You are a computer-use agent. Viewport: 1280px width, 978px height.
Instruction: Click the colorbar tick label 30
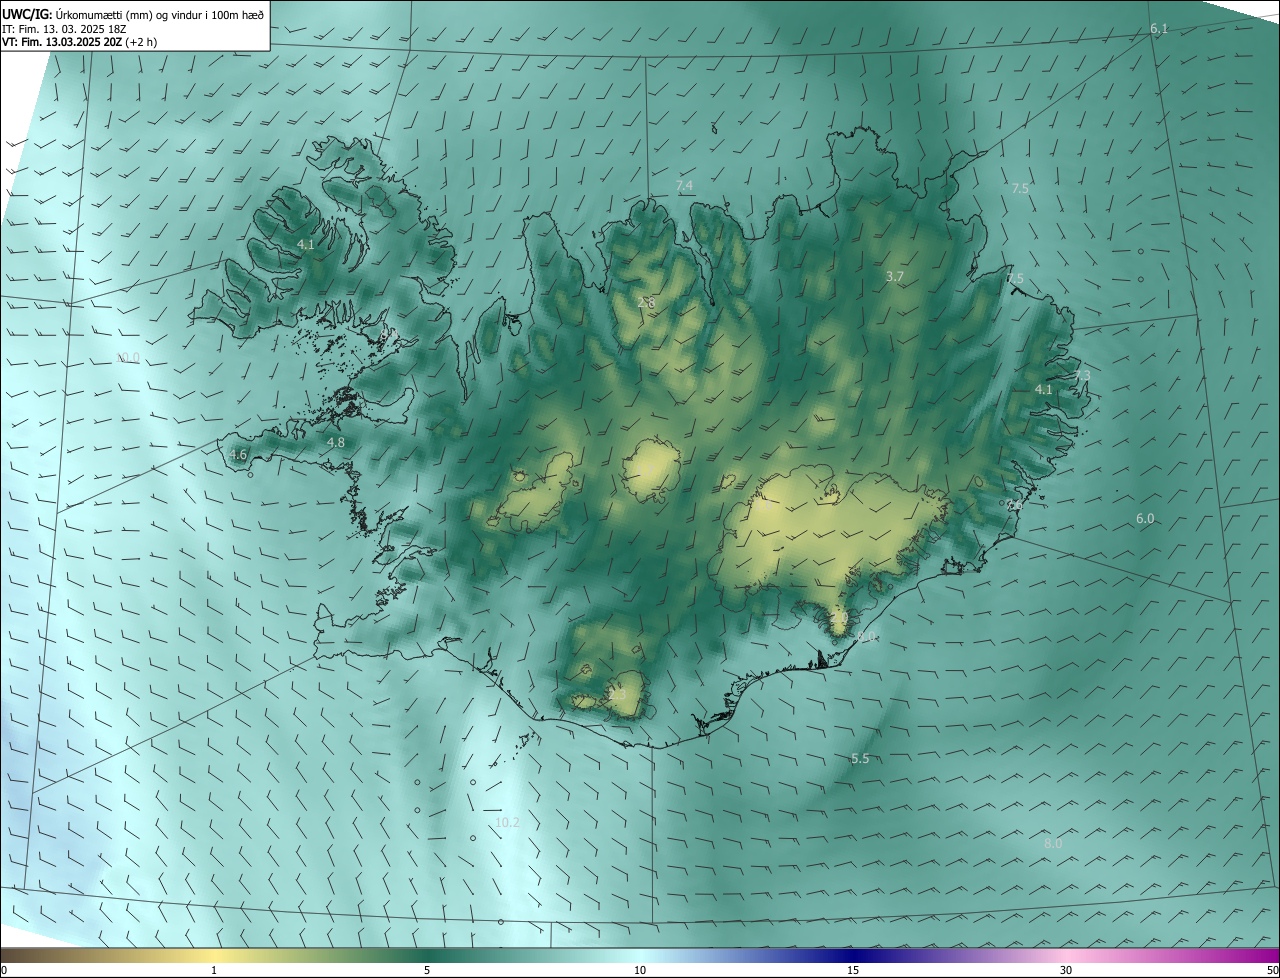1066,970
